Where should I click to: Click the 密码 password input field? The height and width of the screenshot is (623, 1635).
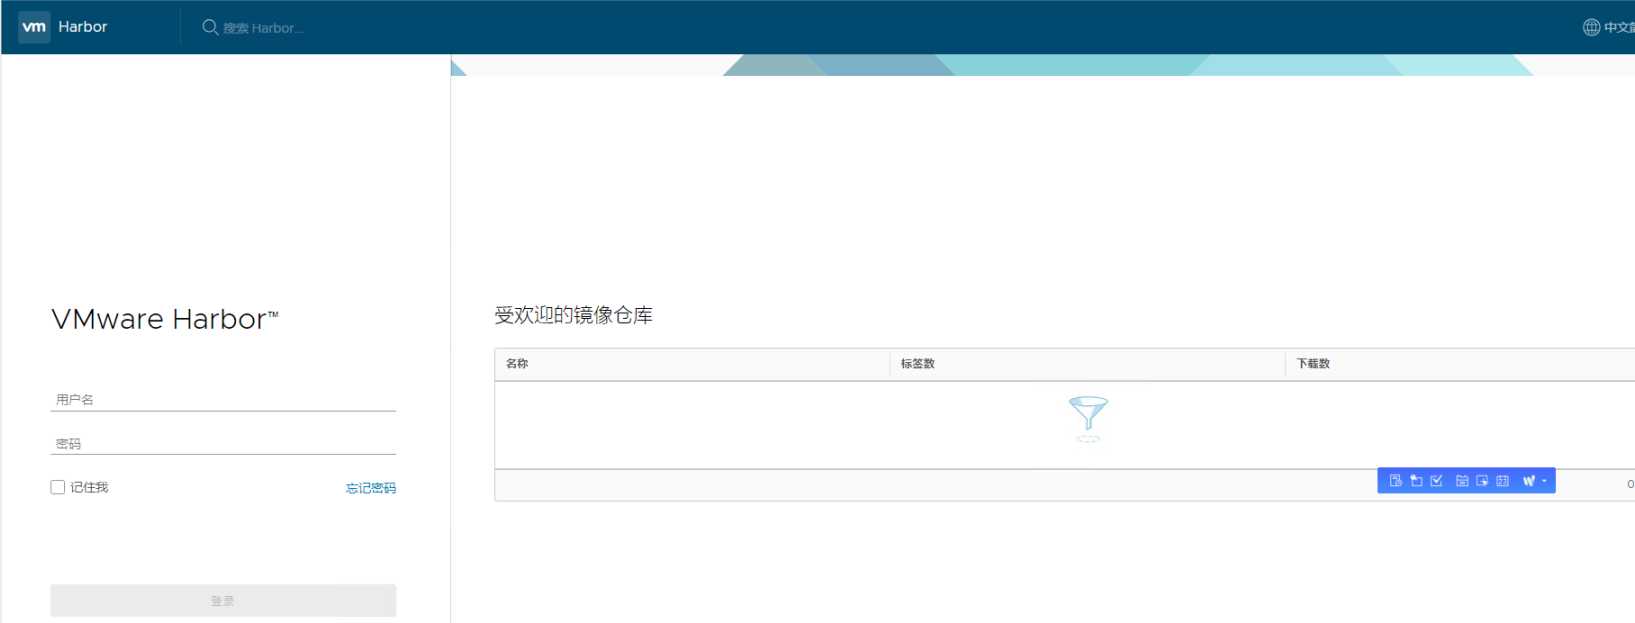coord(223,443)
